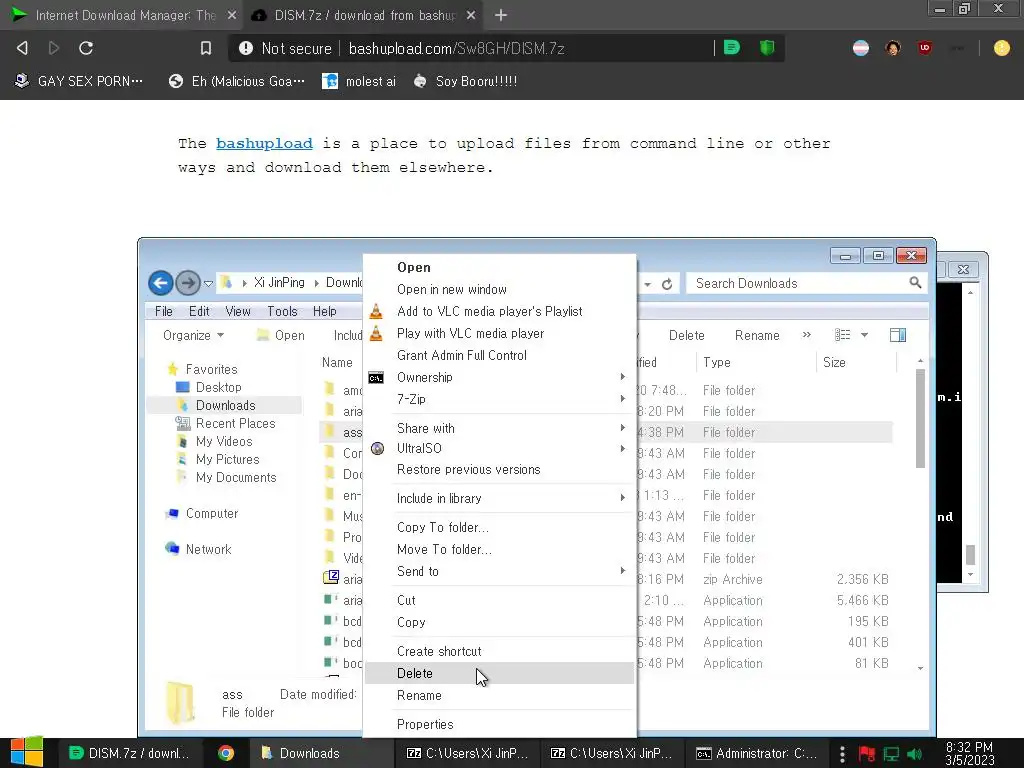Image resolution: width=1024 pixels, height=768 pixels.
Task: Select Computer in the navigation pane
Action: click(202, 513)
